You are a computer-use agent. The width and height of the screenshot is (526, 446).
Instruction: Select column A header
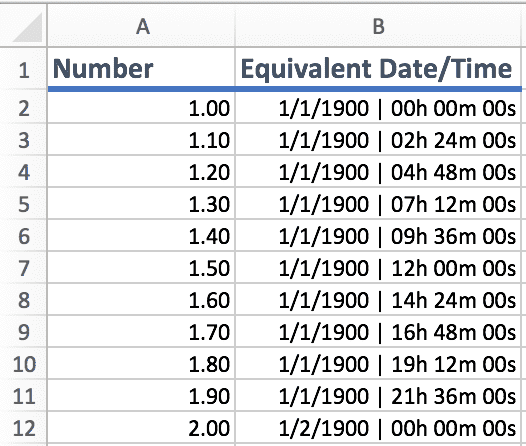tap(141, 25)
